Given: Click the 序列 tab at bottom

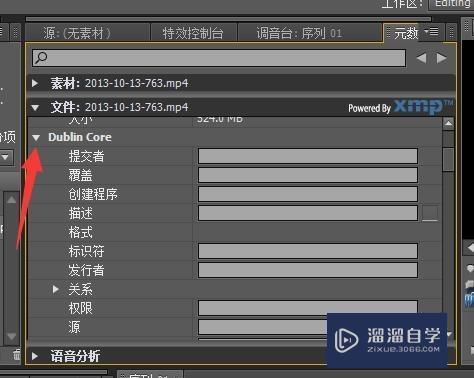Looking at the screenshot, I should click(x=149, y=375).
